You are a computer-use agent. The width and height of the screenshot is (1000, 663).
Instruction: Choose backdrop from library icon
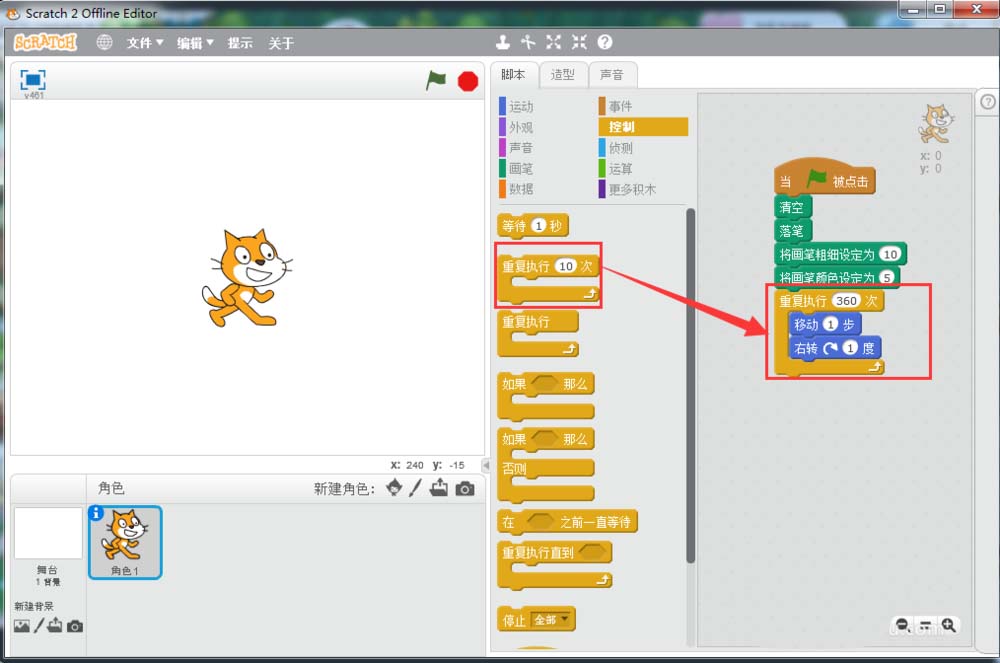coord(22,626)
